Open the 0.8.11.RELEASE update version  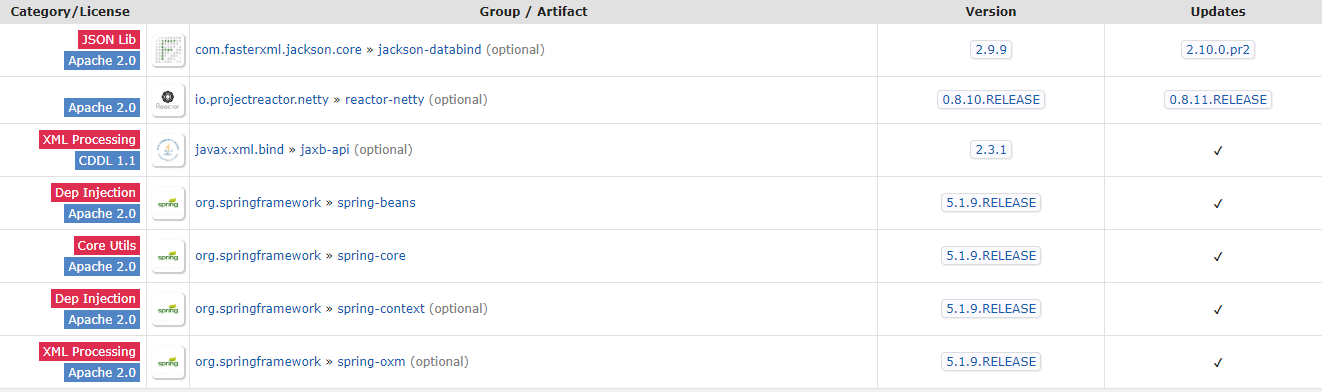(x=1217, y=100)
